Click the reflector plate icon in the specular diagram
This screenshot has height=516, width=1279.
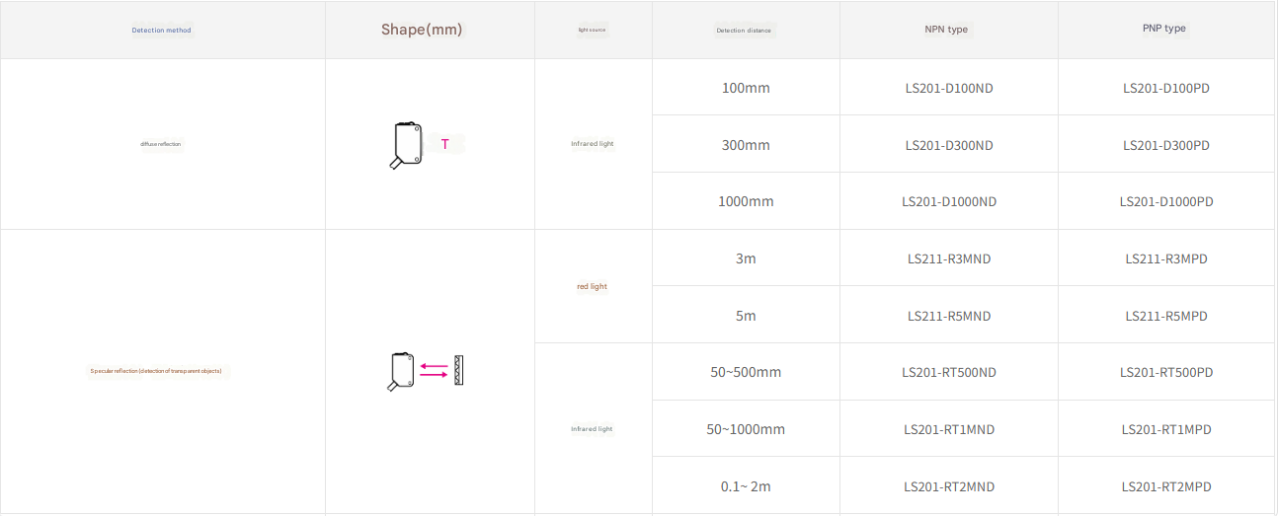pos(459,371)
